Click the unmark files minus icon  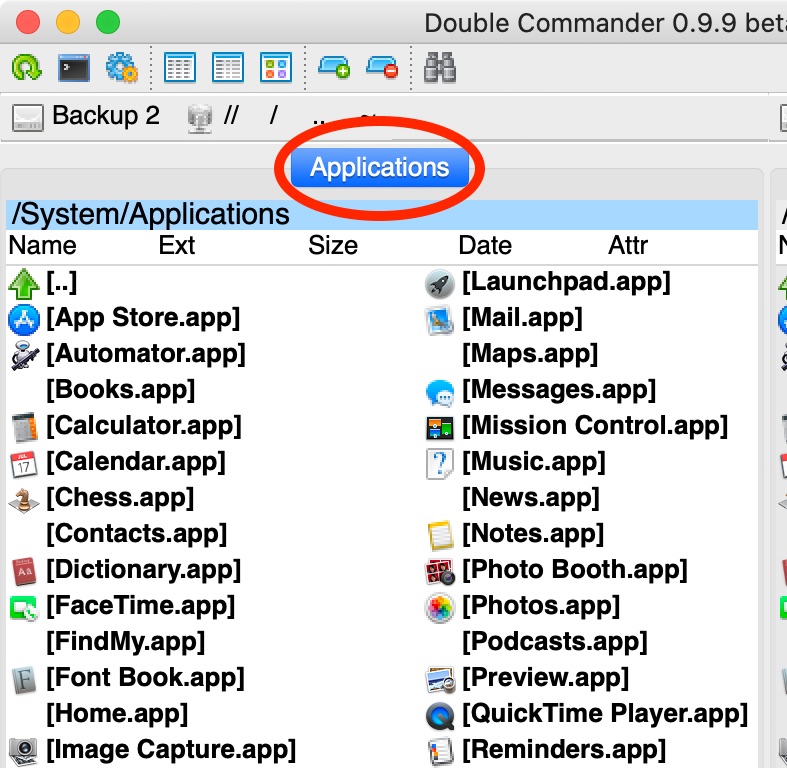point(381,68)
